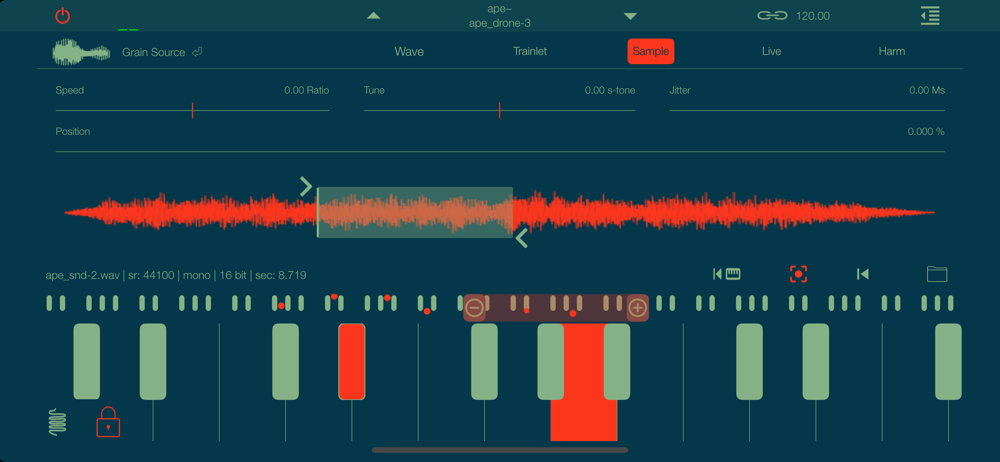Click the Position slider line
The width and height of the screenshot is (1000, 462).
click(500, 151)
